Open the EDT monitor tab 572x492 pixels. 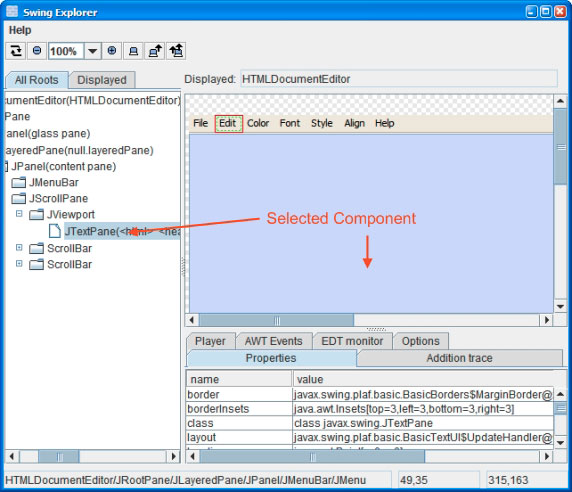coord(352,341)
